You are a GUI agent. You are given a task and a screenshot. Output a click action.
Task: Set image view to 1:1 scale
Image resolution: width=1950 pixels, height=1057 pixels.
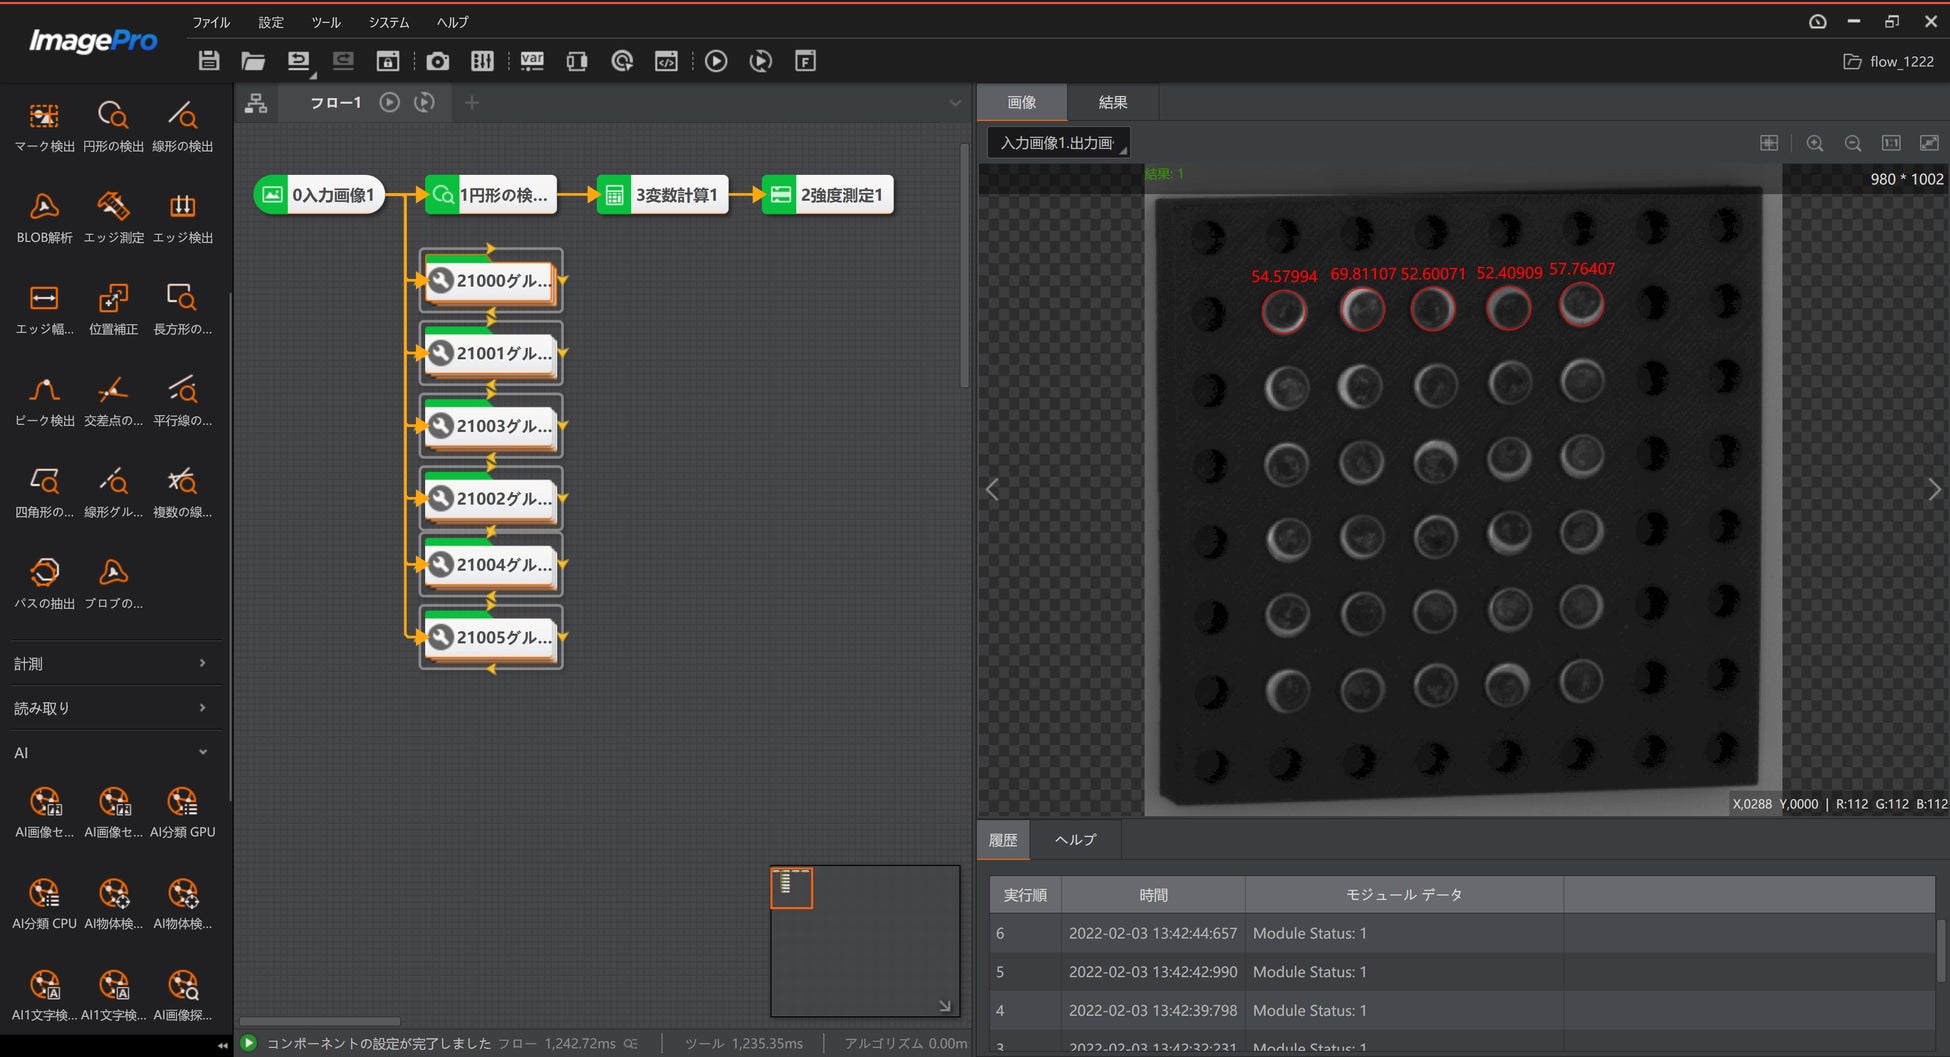click(1891, 143)
